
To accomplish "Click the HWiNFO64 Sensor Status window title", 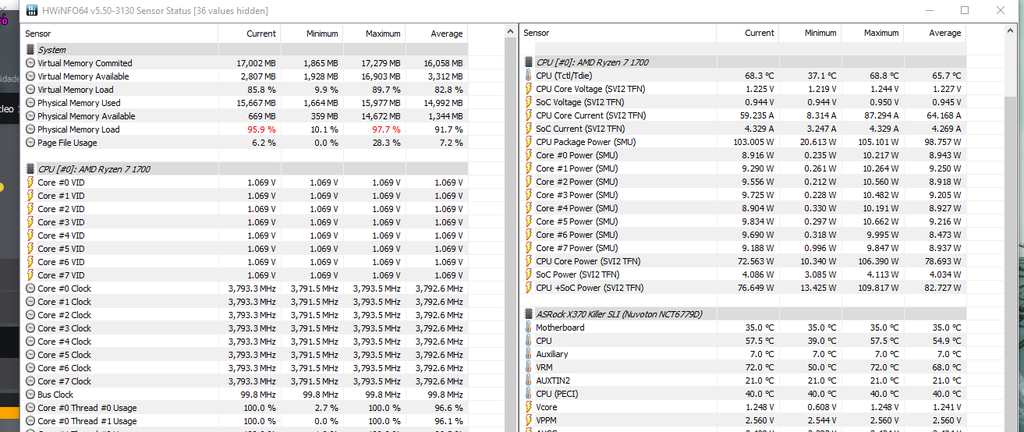I will click(155, 10).
